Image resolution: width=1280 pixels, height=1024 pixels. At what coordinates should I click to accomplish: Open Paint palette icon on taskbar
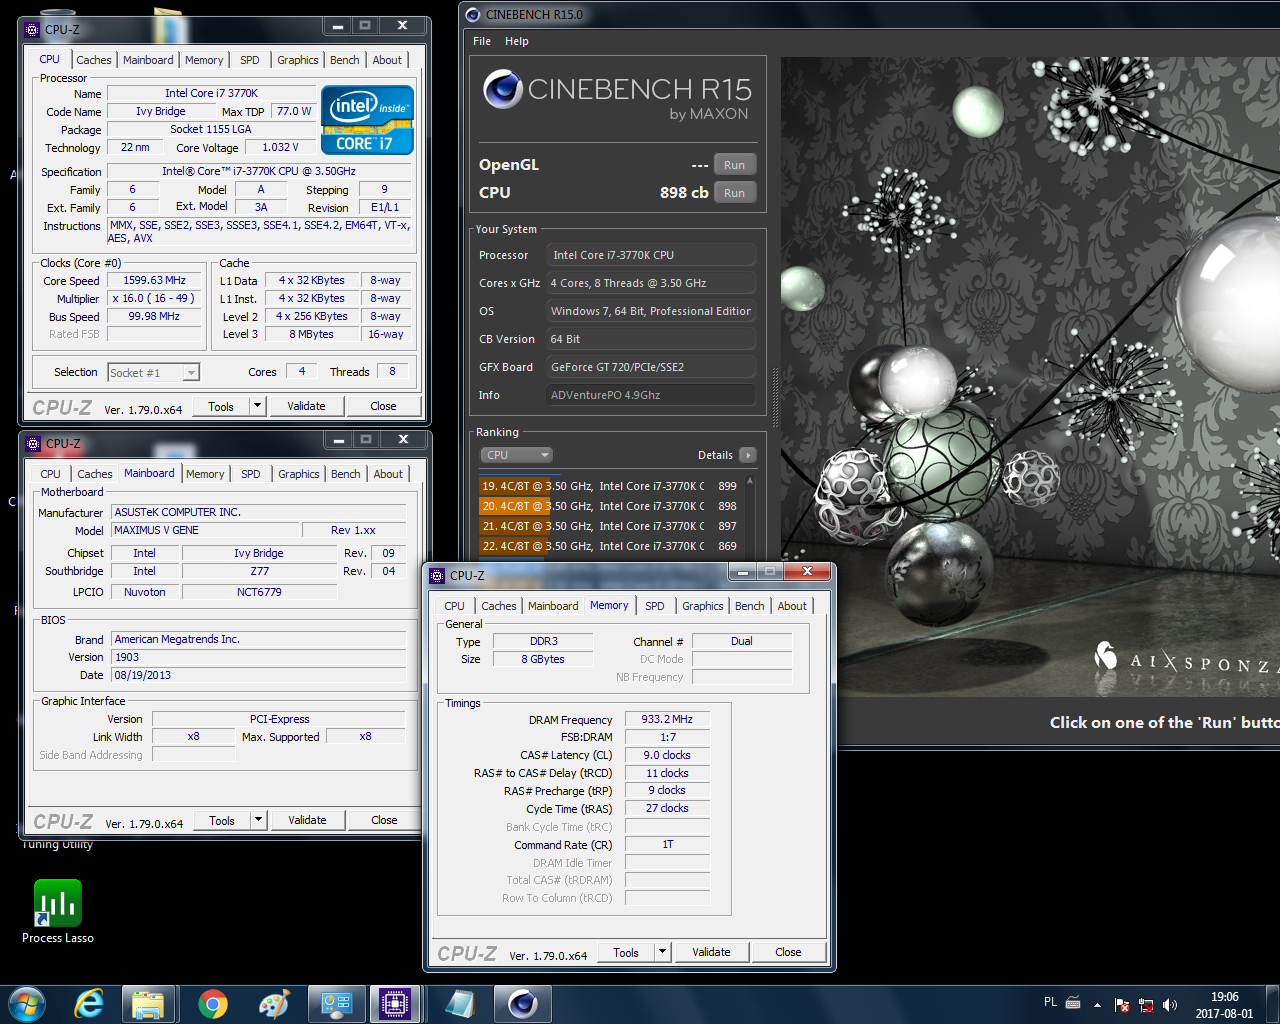tap(273, 1004)
